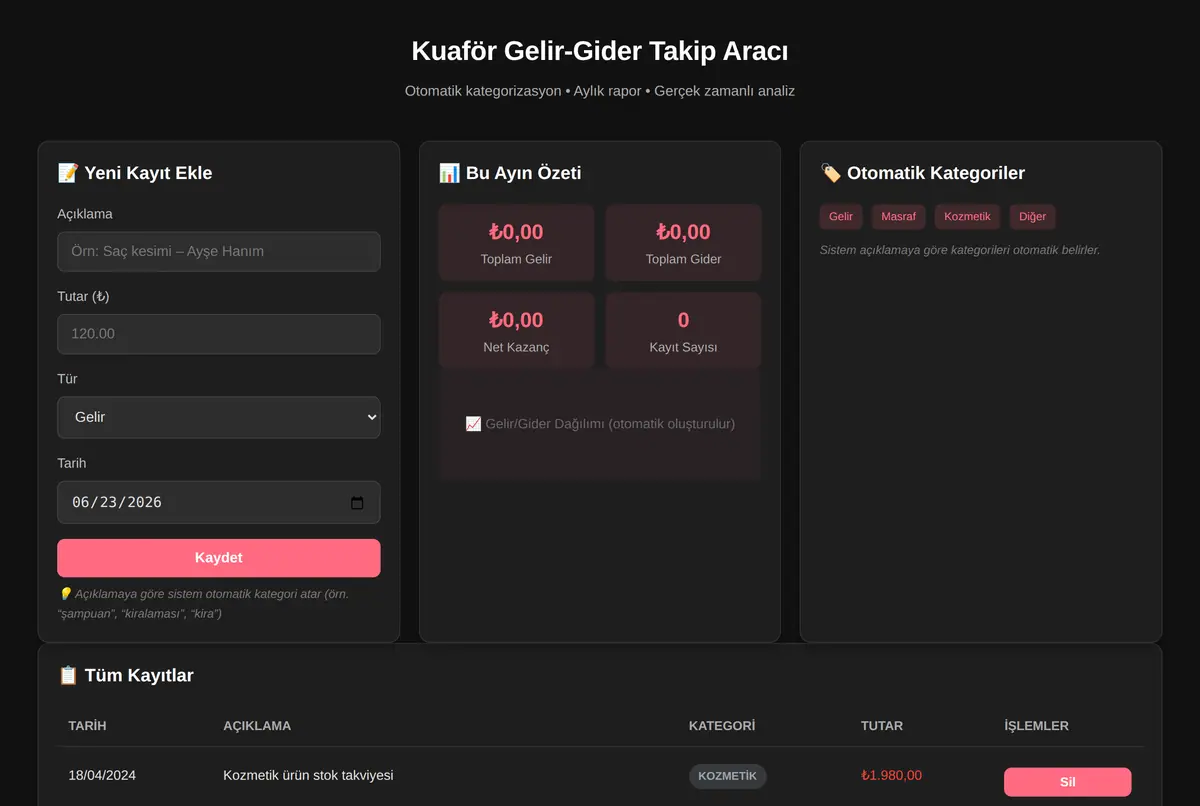Select the Masraf category tag

pyautogui.click(x=898, y=217)
